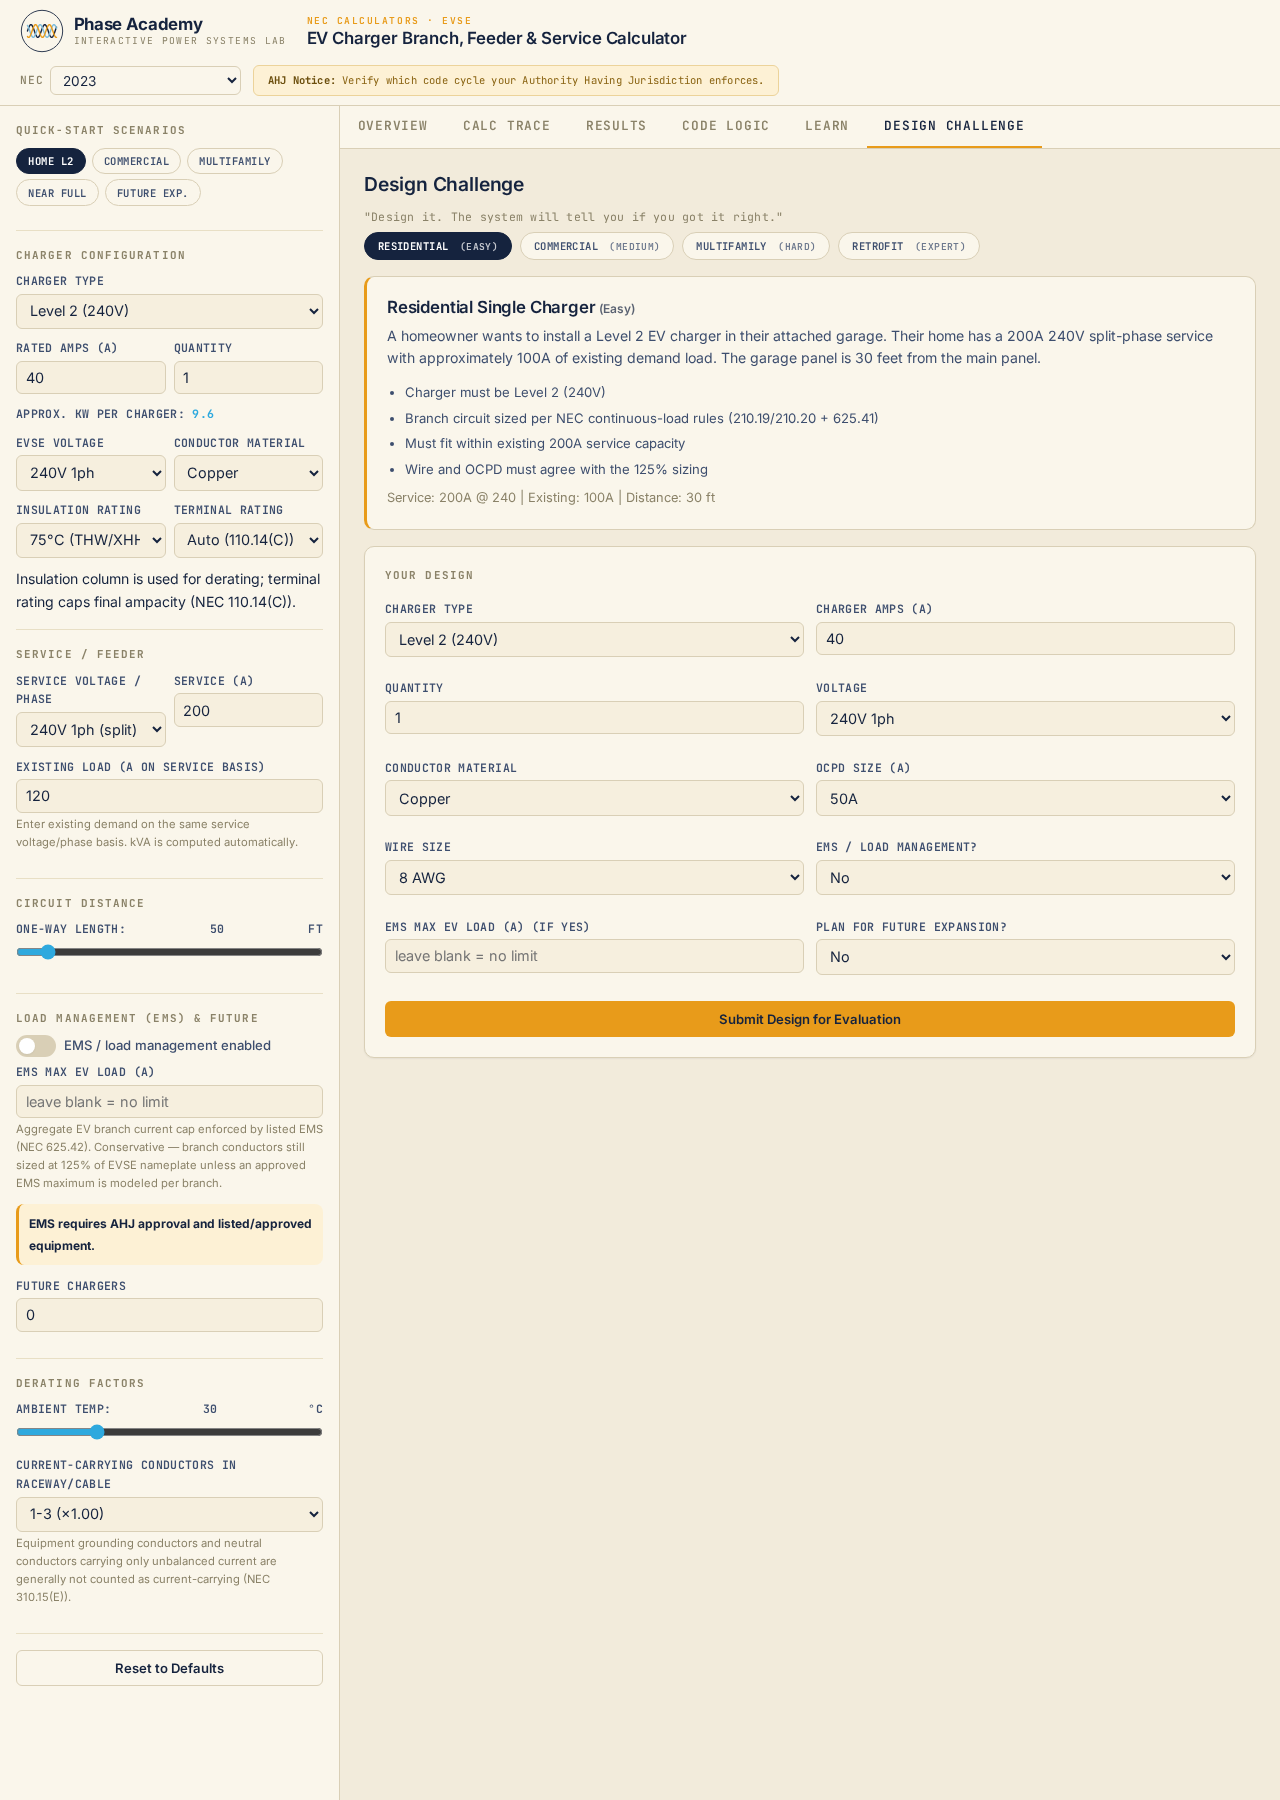Open sidebar Conductor Material dropdown
Screen dimensions: 1280x1800
(248, 473)
